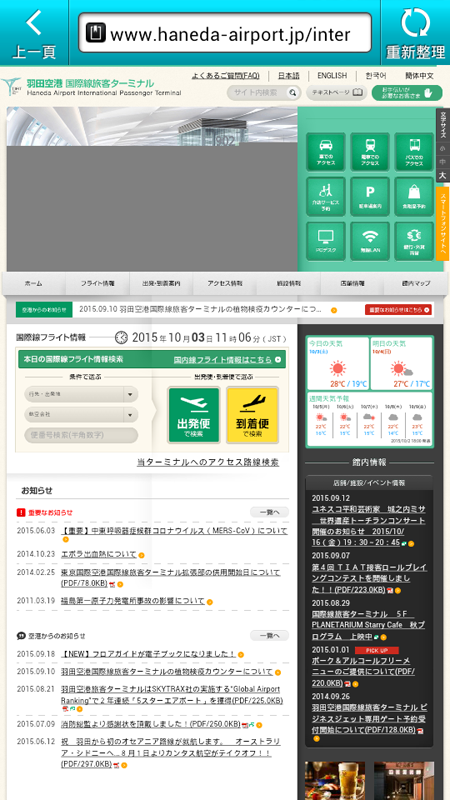
Task: Open アクセス情報 navigation menu
Action: [225, 283]
